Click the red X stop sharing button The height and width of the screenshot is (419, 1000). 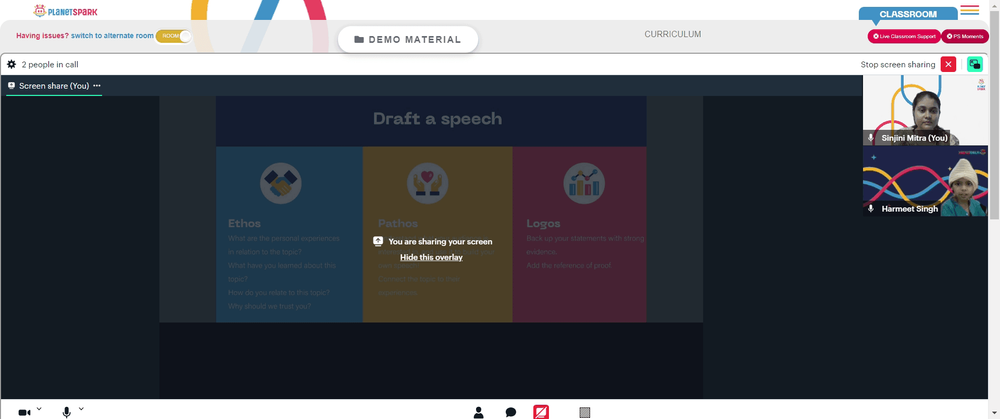point(948,64)
